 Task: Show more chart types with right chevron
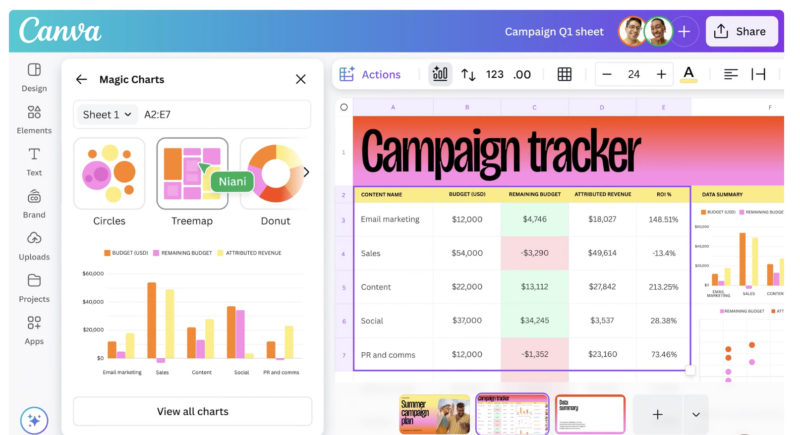point(306,172)
